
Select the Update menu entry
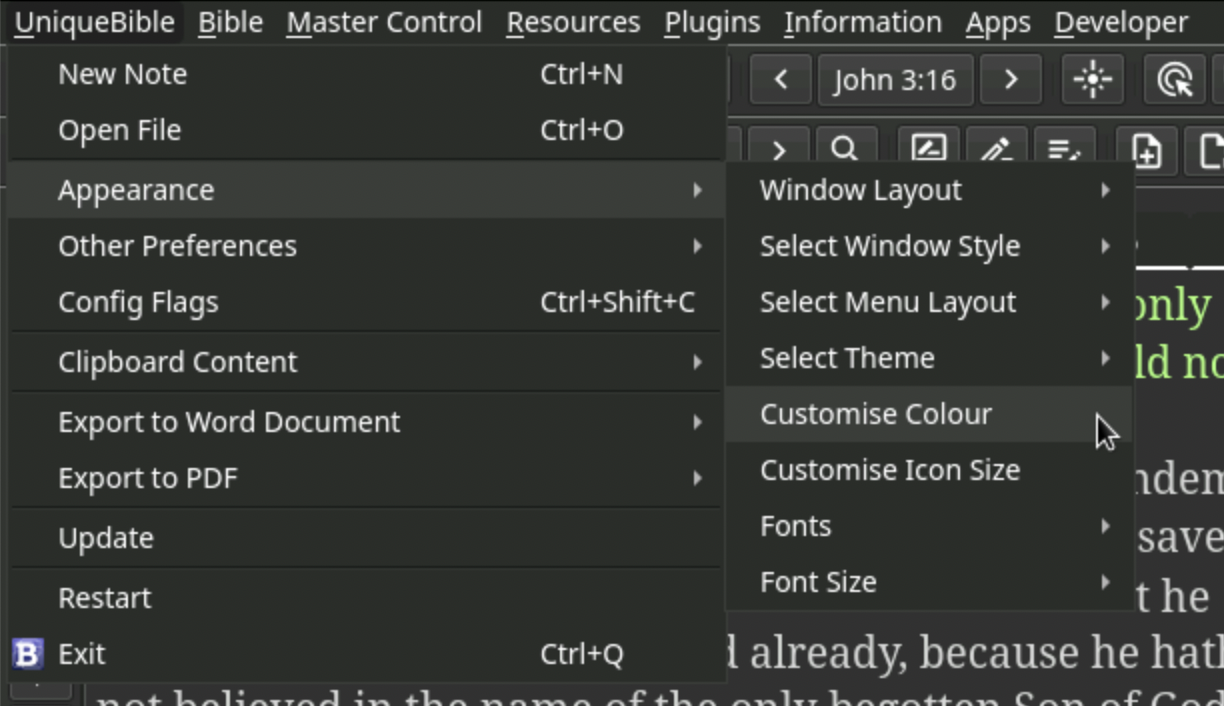pos(366,538)
